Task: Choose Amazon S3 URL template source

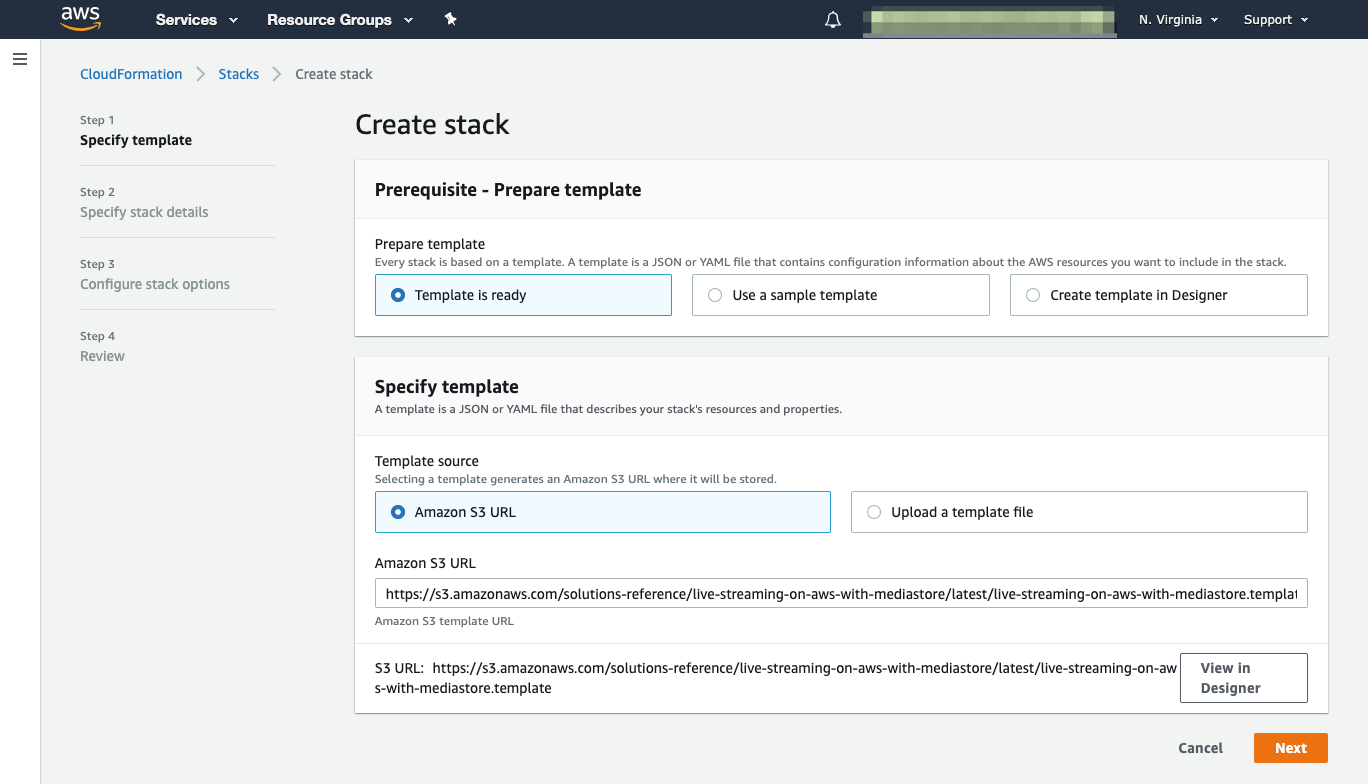Action: 602,512
